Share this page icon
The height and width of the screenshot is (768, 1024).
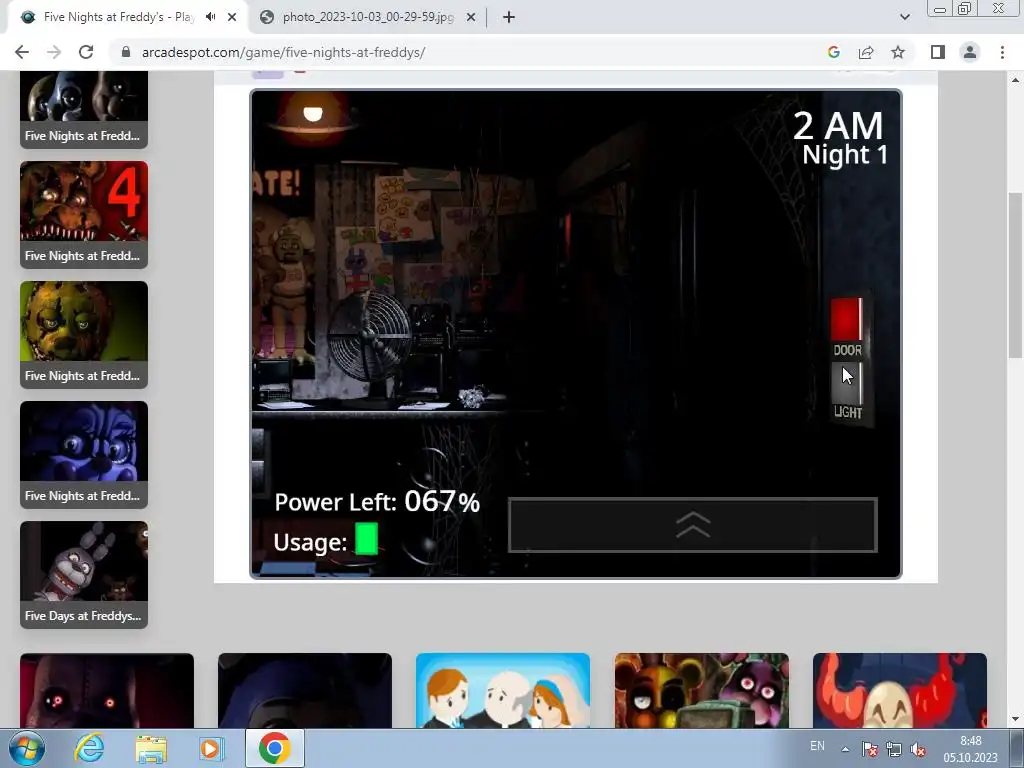pyautogui.click(x=866, y=52)
